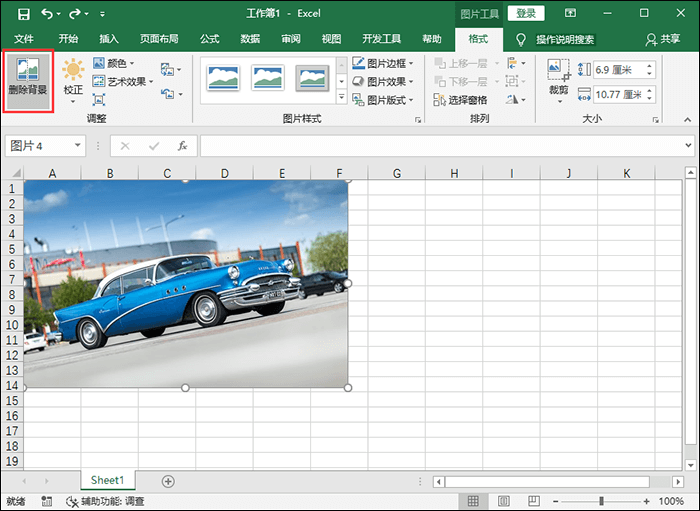Collapse the ribbon with the chevron

688,119
